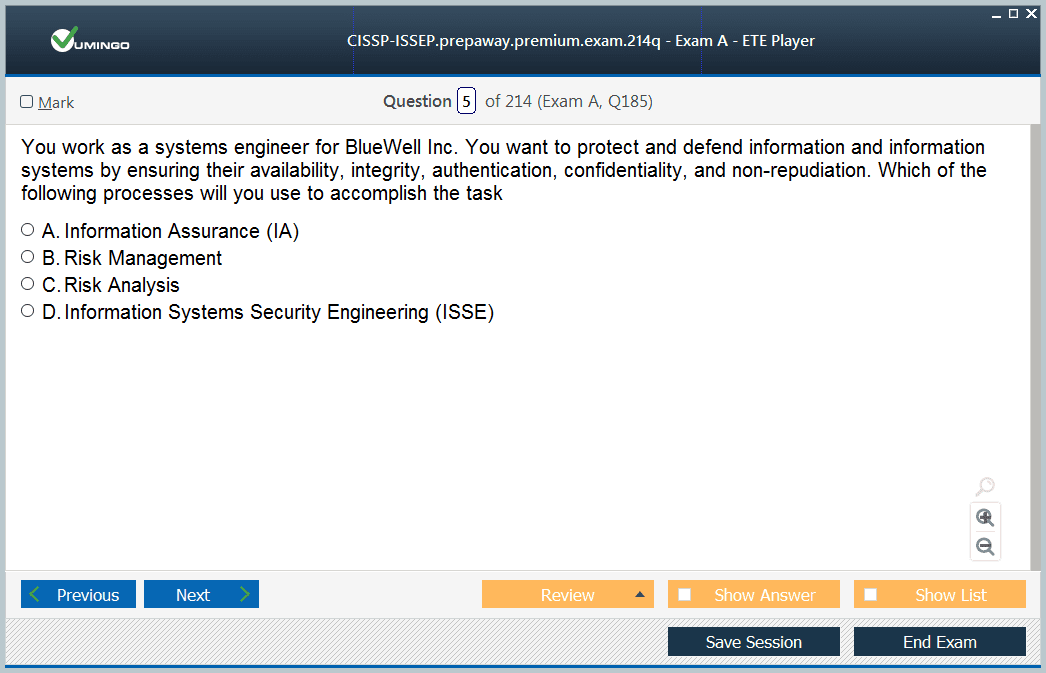Screen dimensions: 1046x673
Task: Click the reset zoom magnifier icon
Action: [985, 487]
